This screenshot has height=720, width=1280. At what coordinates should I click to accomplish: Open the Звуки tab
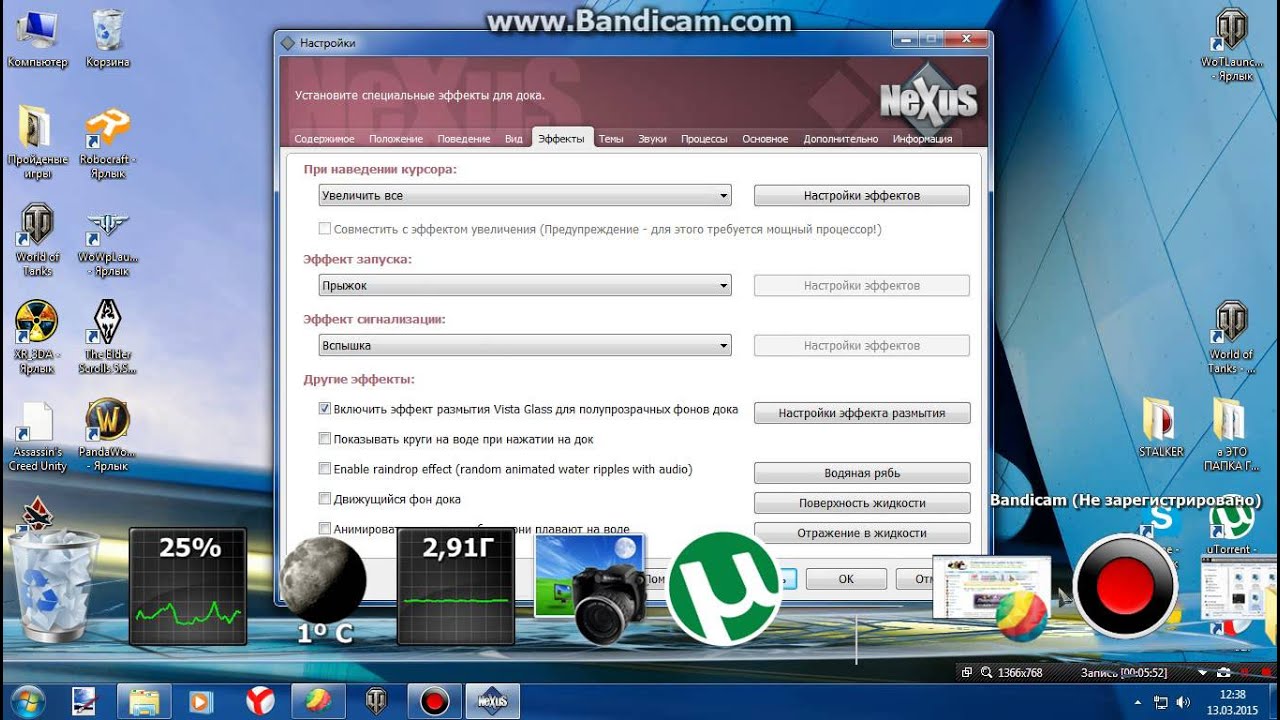click(x=653, y=139)
